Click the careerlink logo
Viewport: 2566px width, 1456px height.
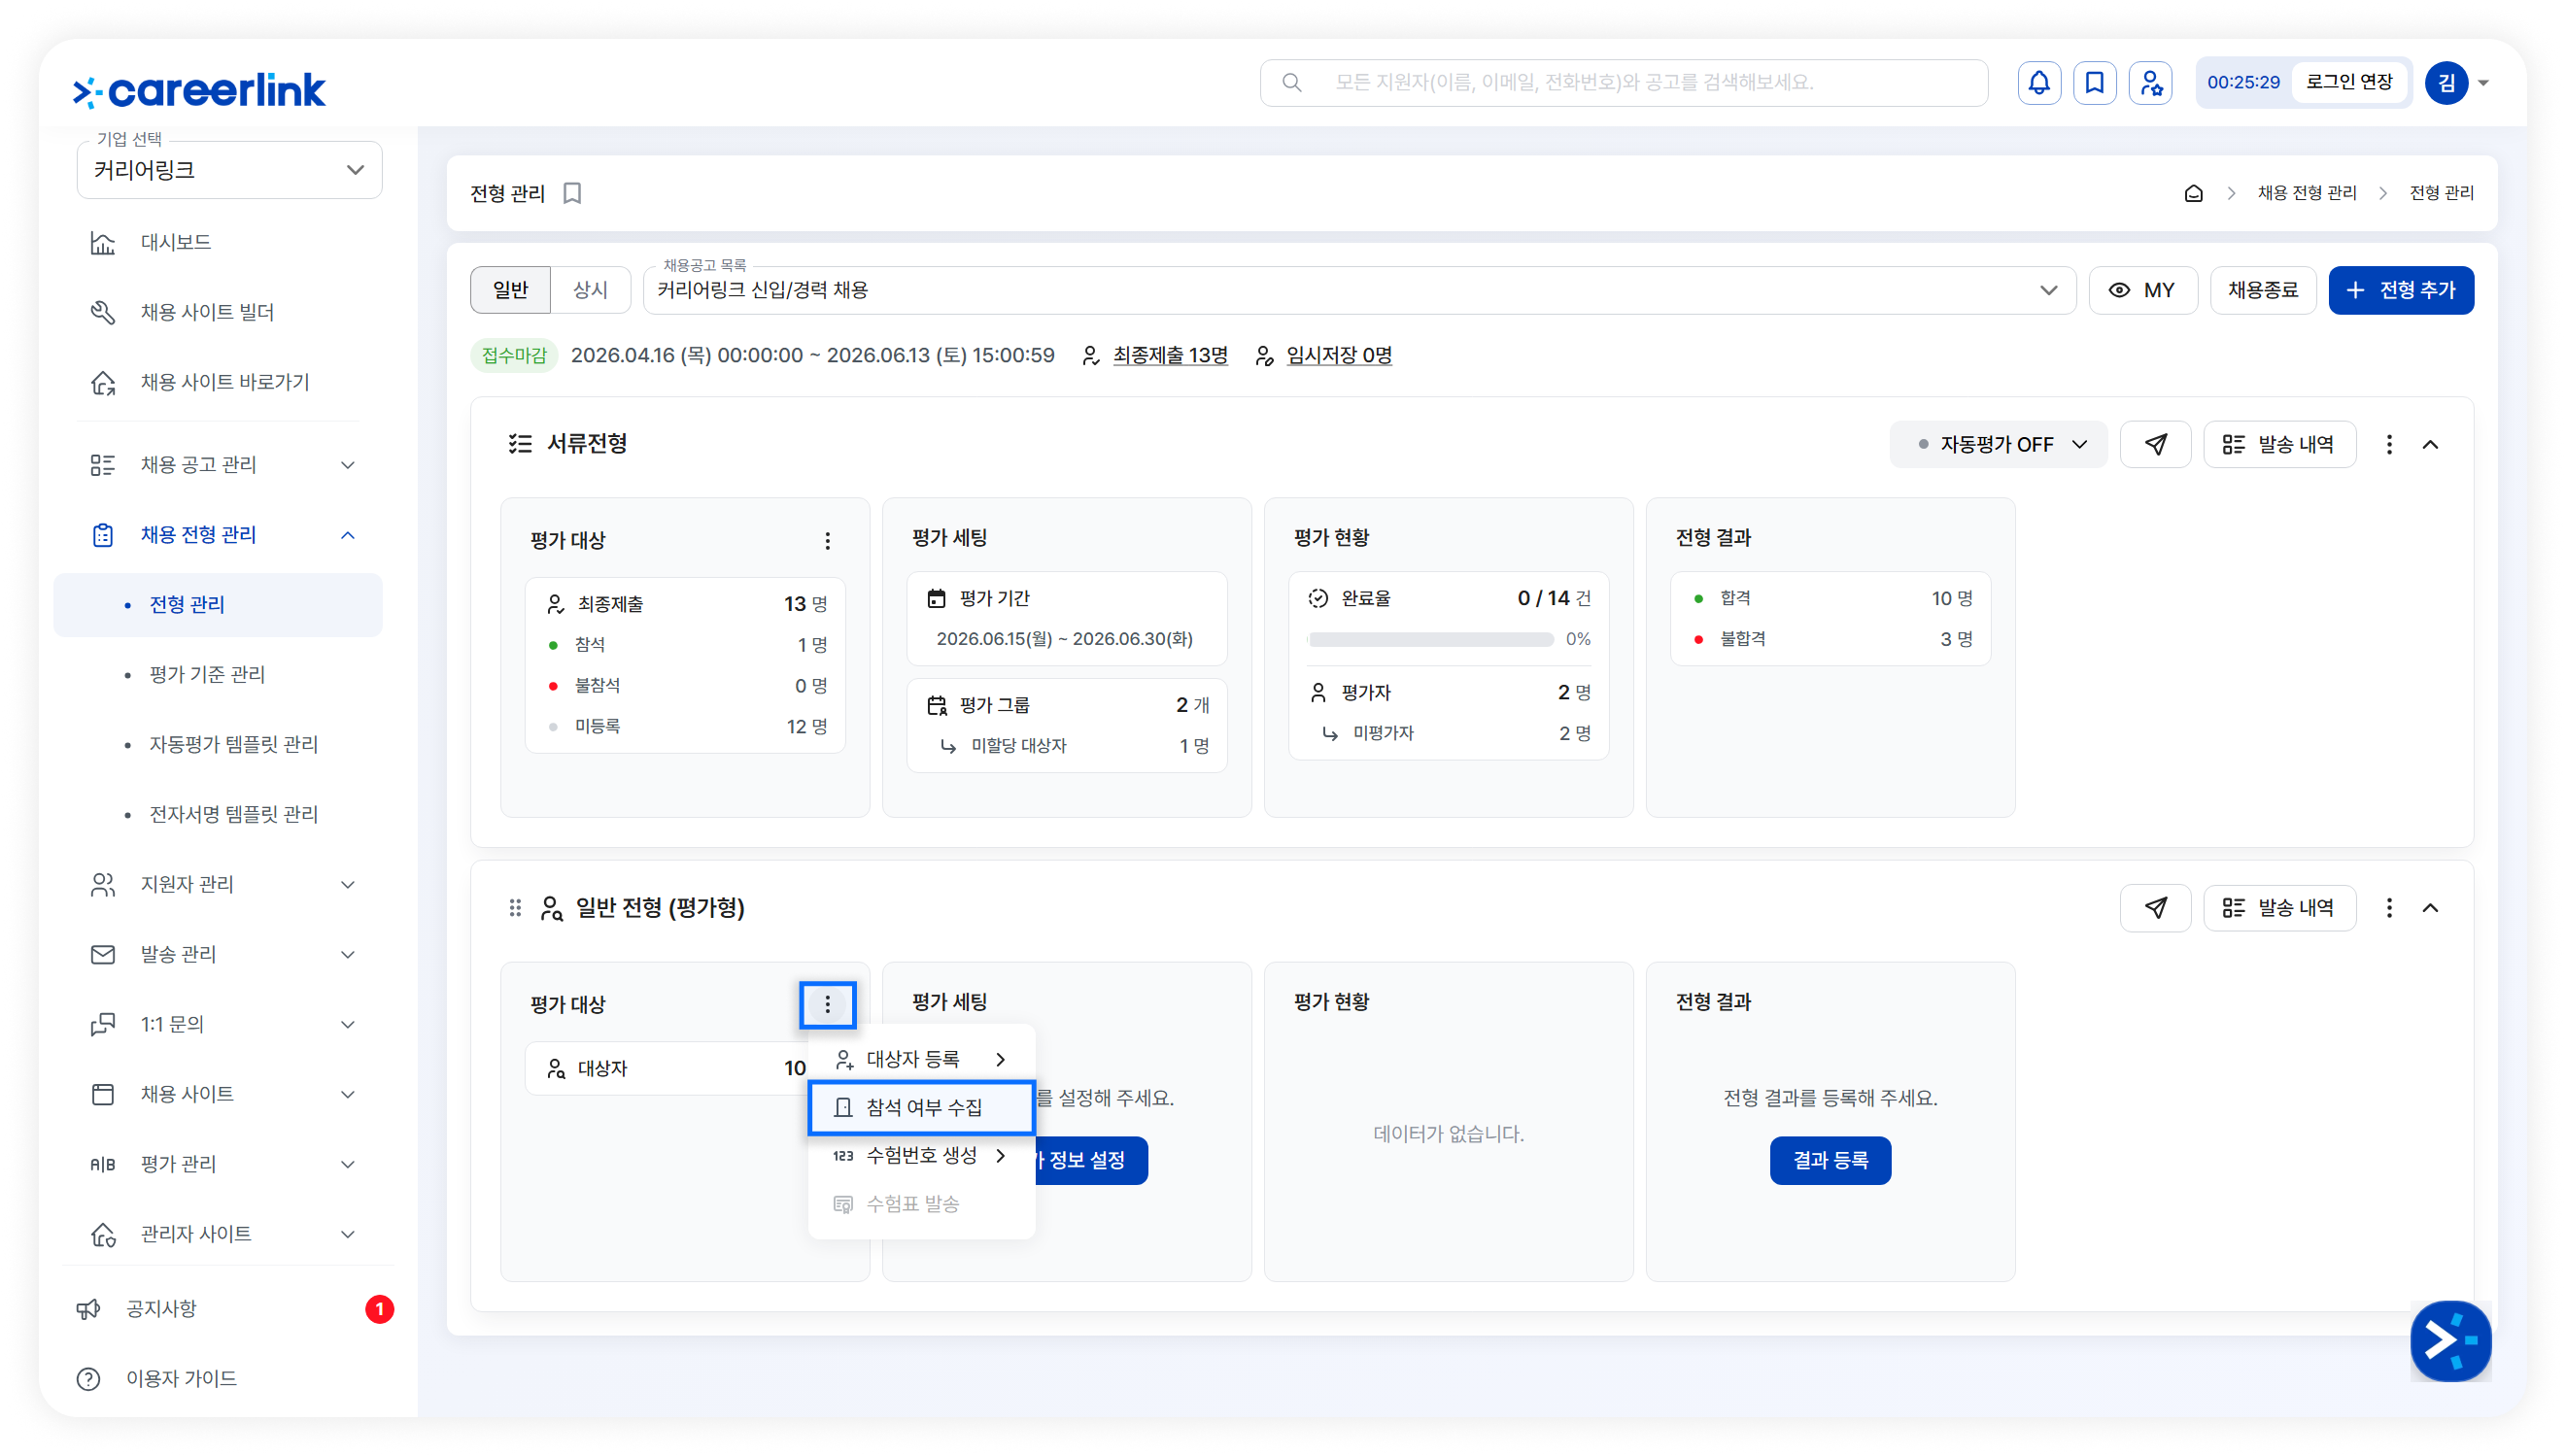[199, 91]
